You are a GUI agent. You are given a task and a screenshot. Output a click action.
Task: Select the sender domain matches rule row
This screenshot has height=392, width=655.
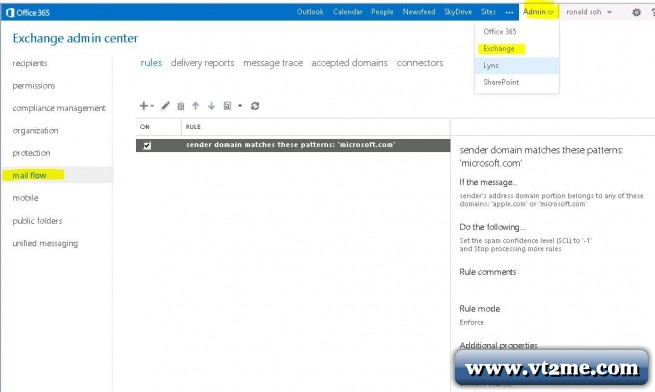pyautogui.click(x=293, y=145)
